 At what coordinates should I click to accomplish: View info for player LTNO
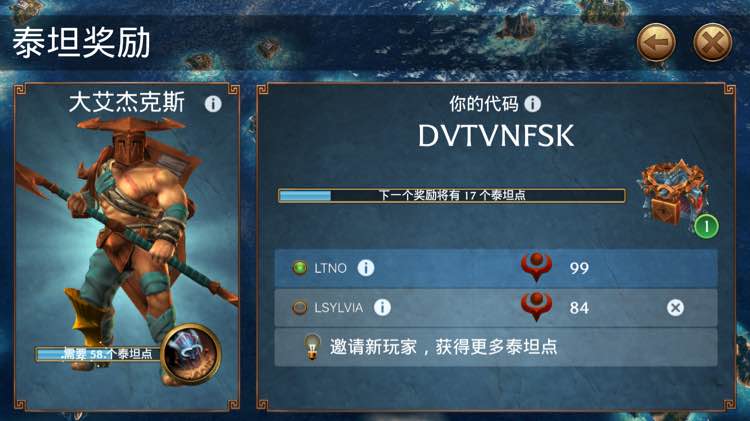pos(366,268)
